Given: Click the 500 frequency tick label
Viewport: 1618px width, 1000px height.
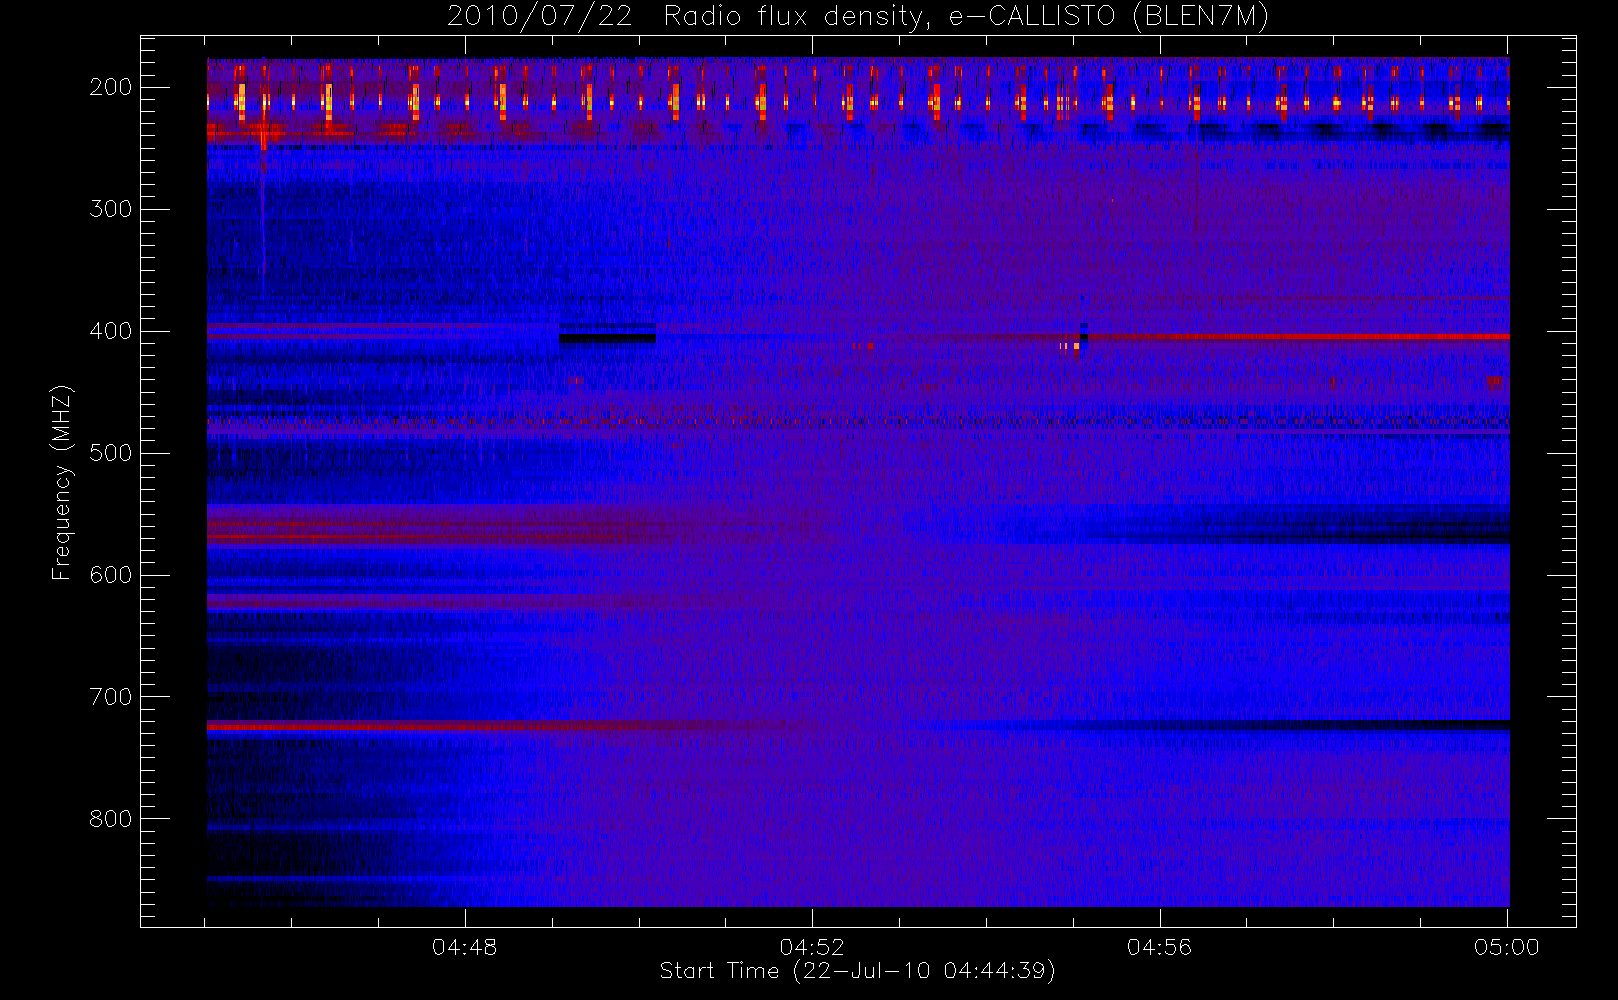Looking at the screenshot, I should coord(111,453).
